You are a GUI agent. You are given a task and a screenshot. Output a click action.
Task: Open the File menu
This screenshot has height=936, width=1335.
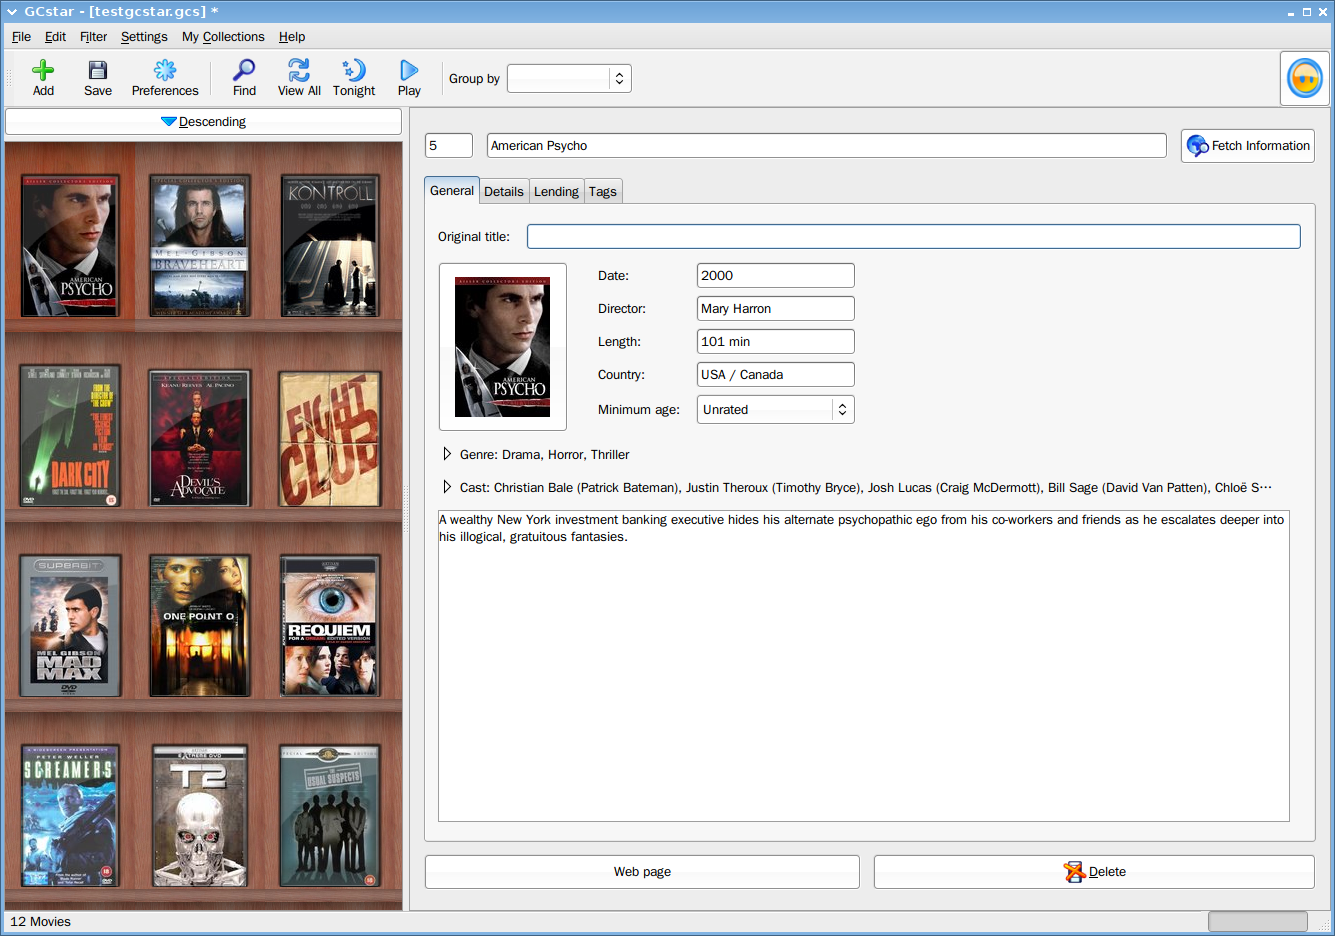pyautogui.click(x=21, y=37)
